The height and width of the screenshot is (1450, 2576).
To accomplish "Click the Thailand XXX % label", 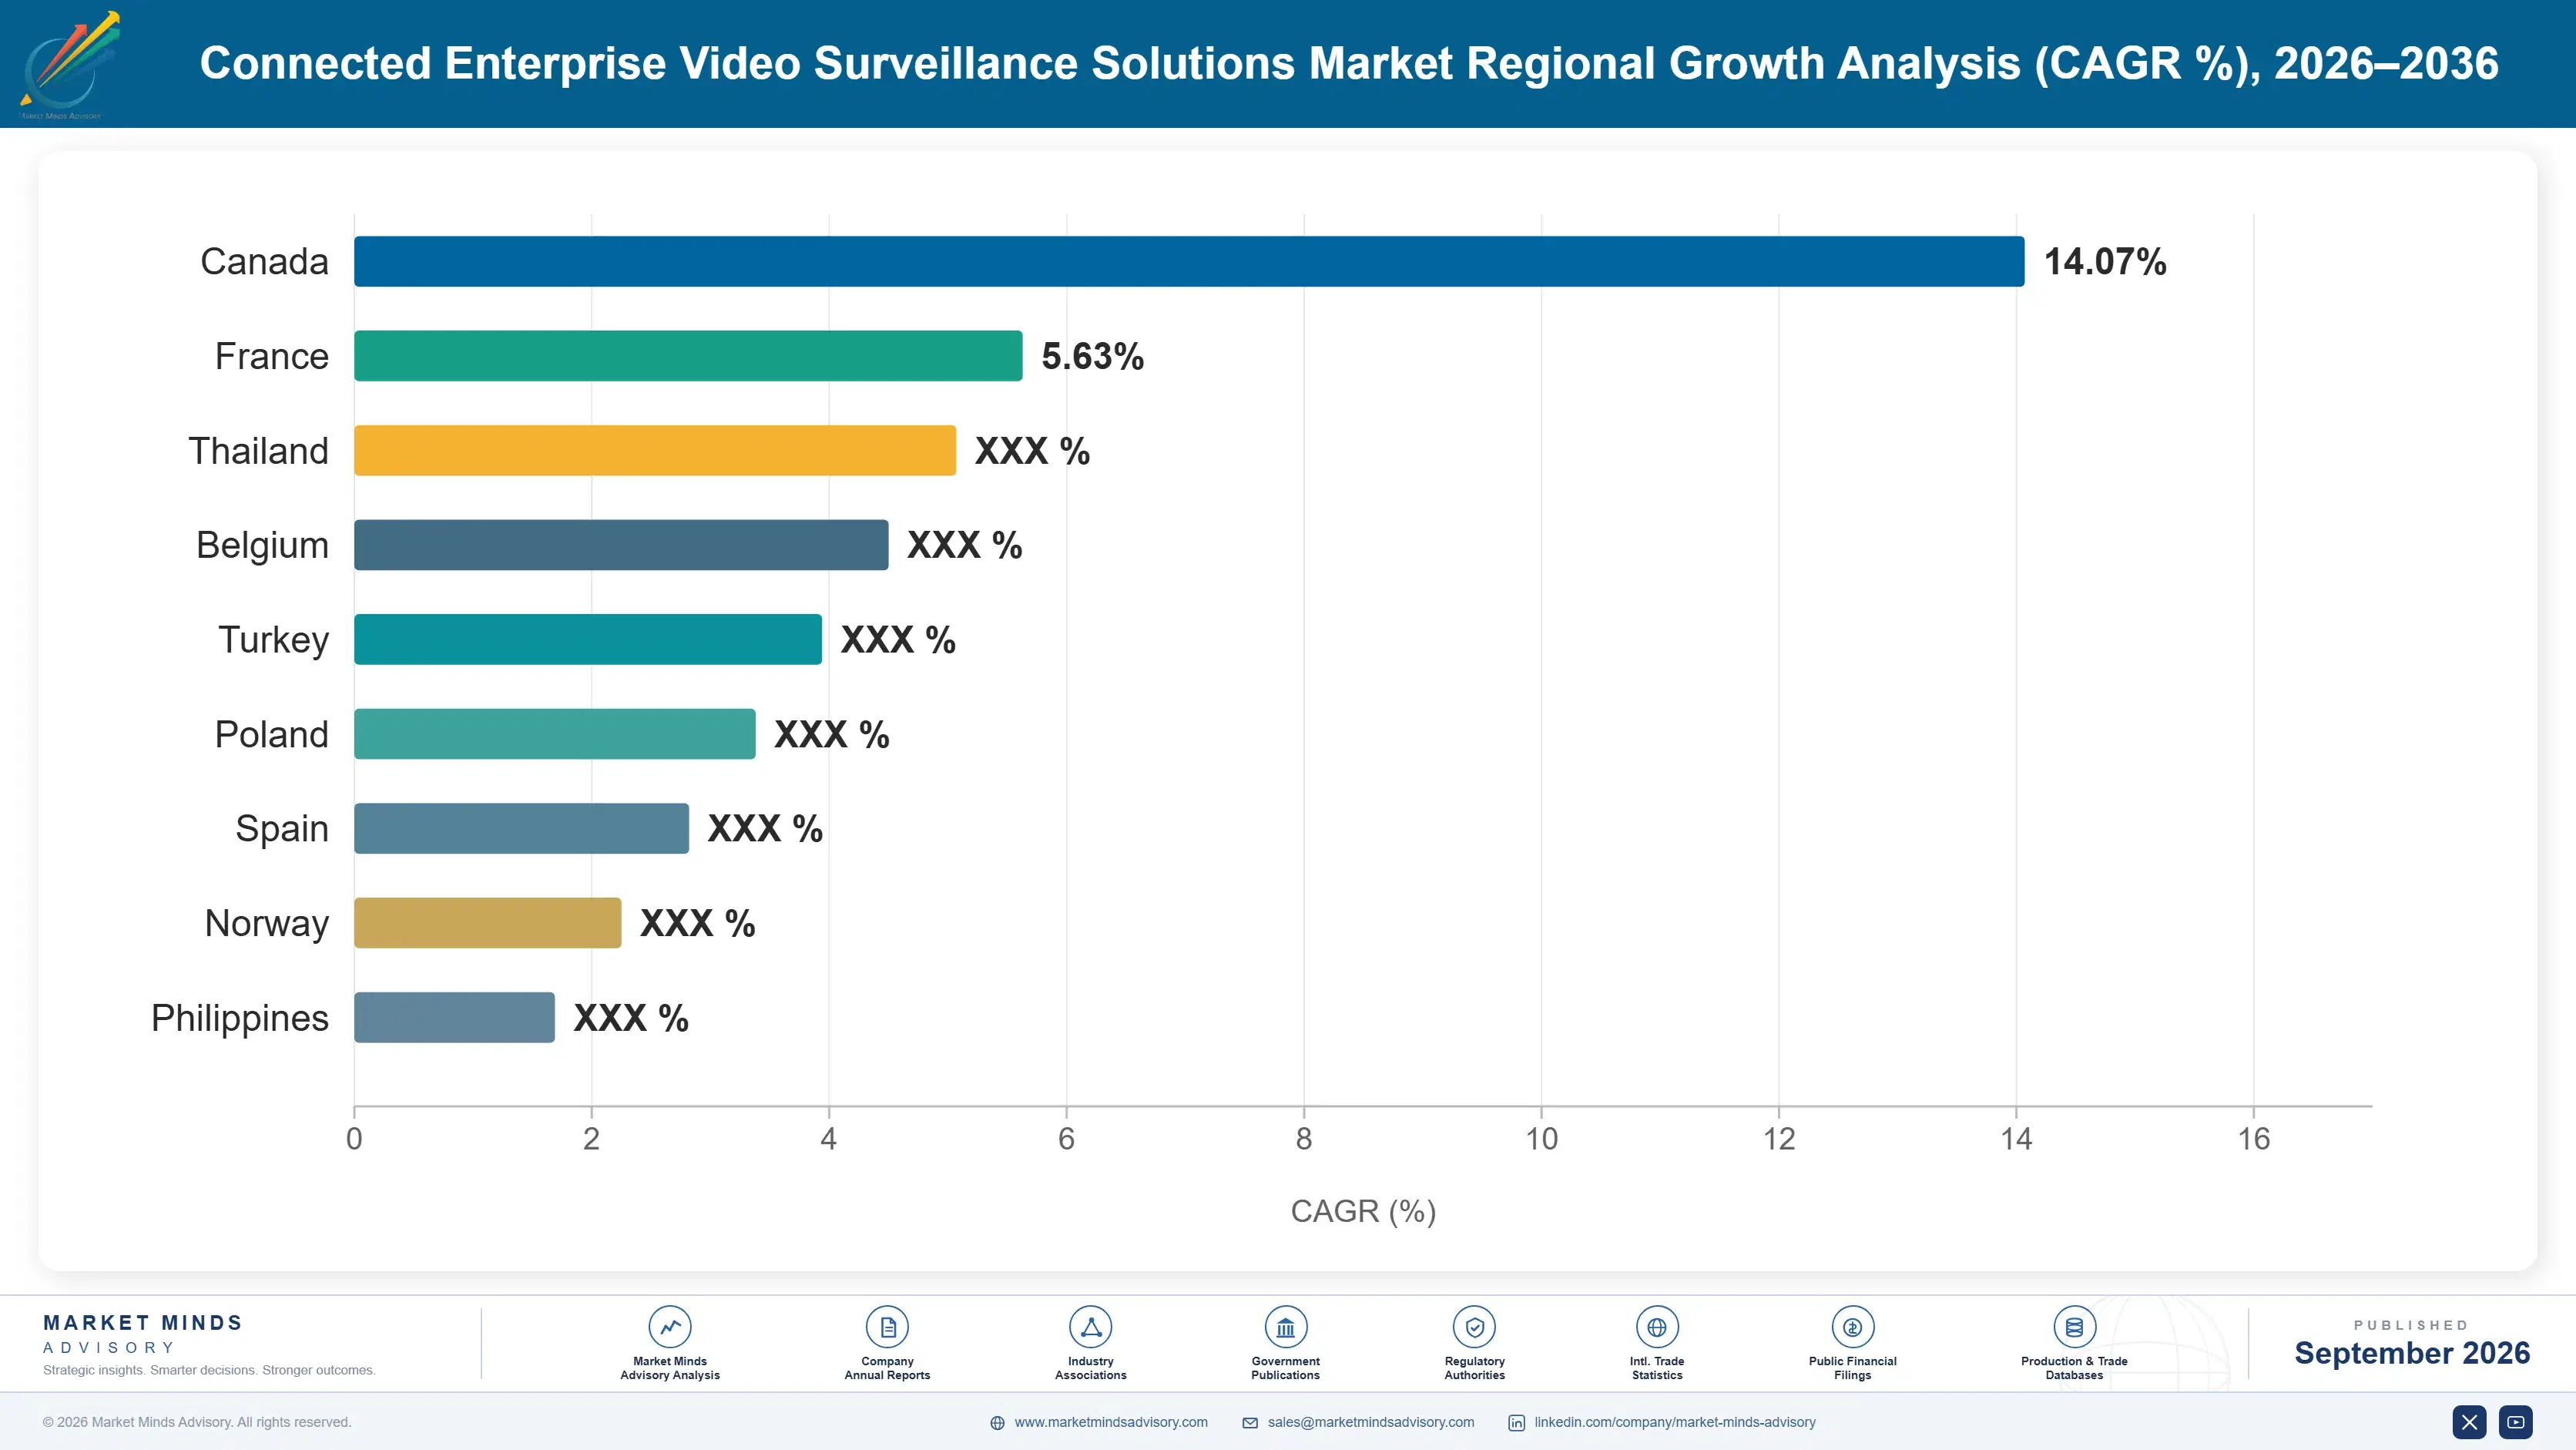I will (x=1032, y=451).
